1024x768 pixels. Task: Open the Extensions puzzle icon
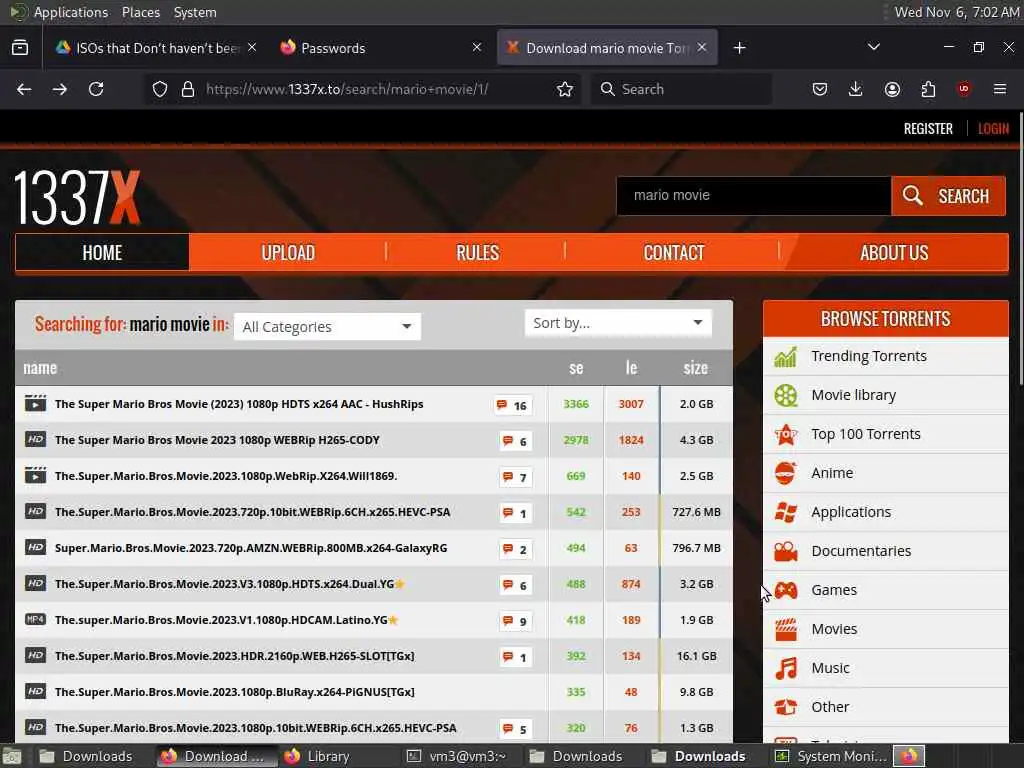(928, 89)
